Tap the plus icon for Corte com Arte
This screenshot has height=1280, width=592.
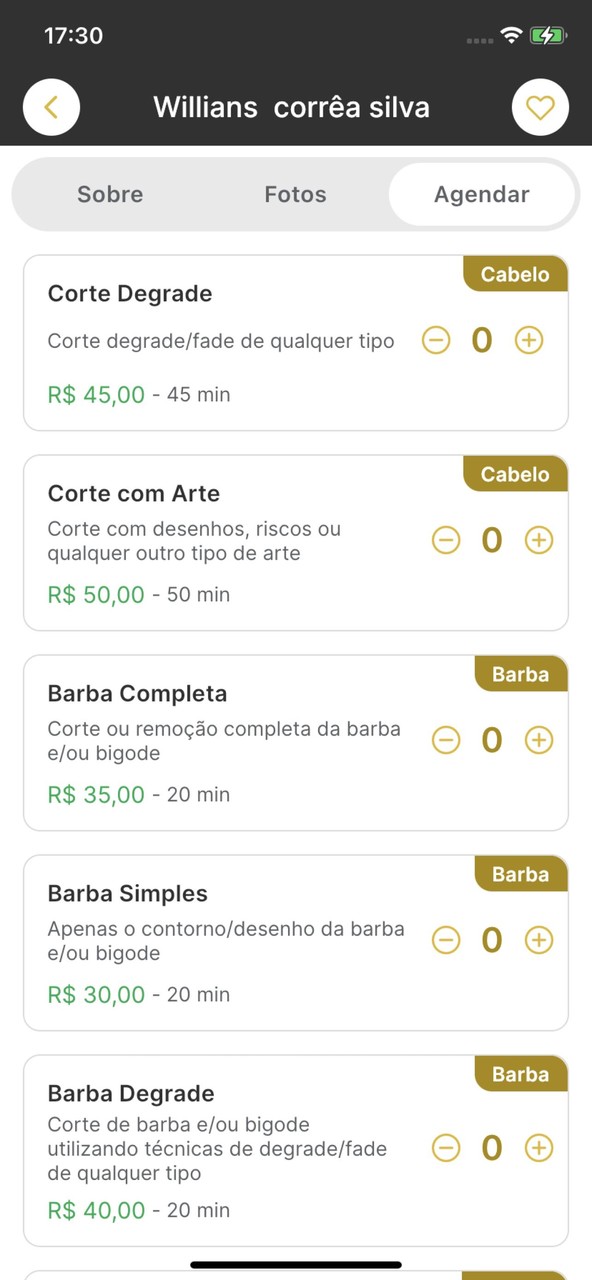coord(538,540)
